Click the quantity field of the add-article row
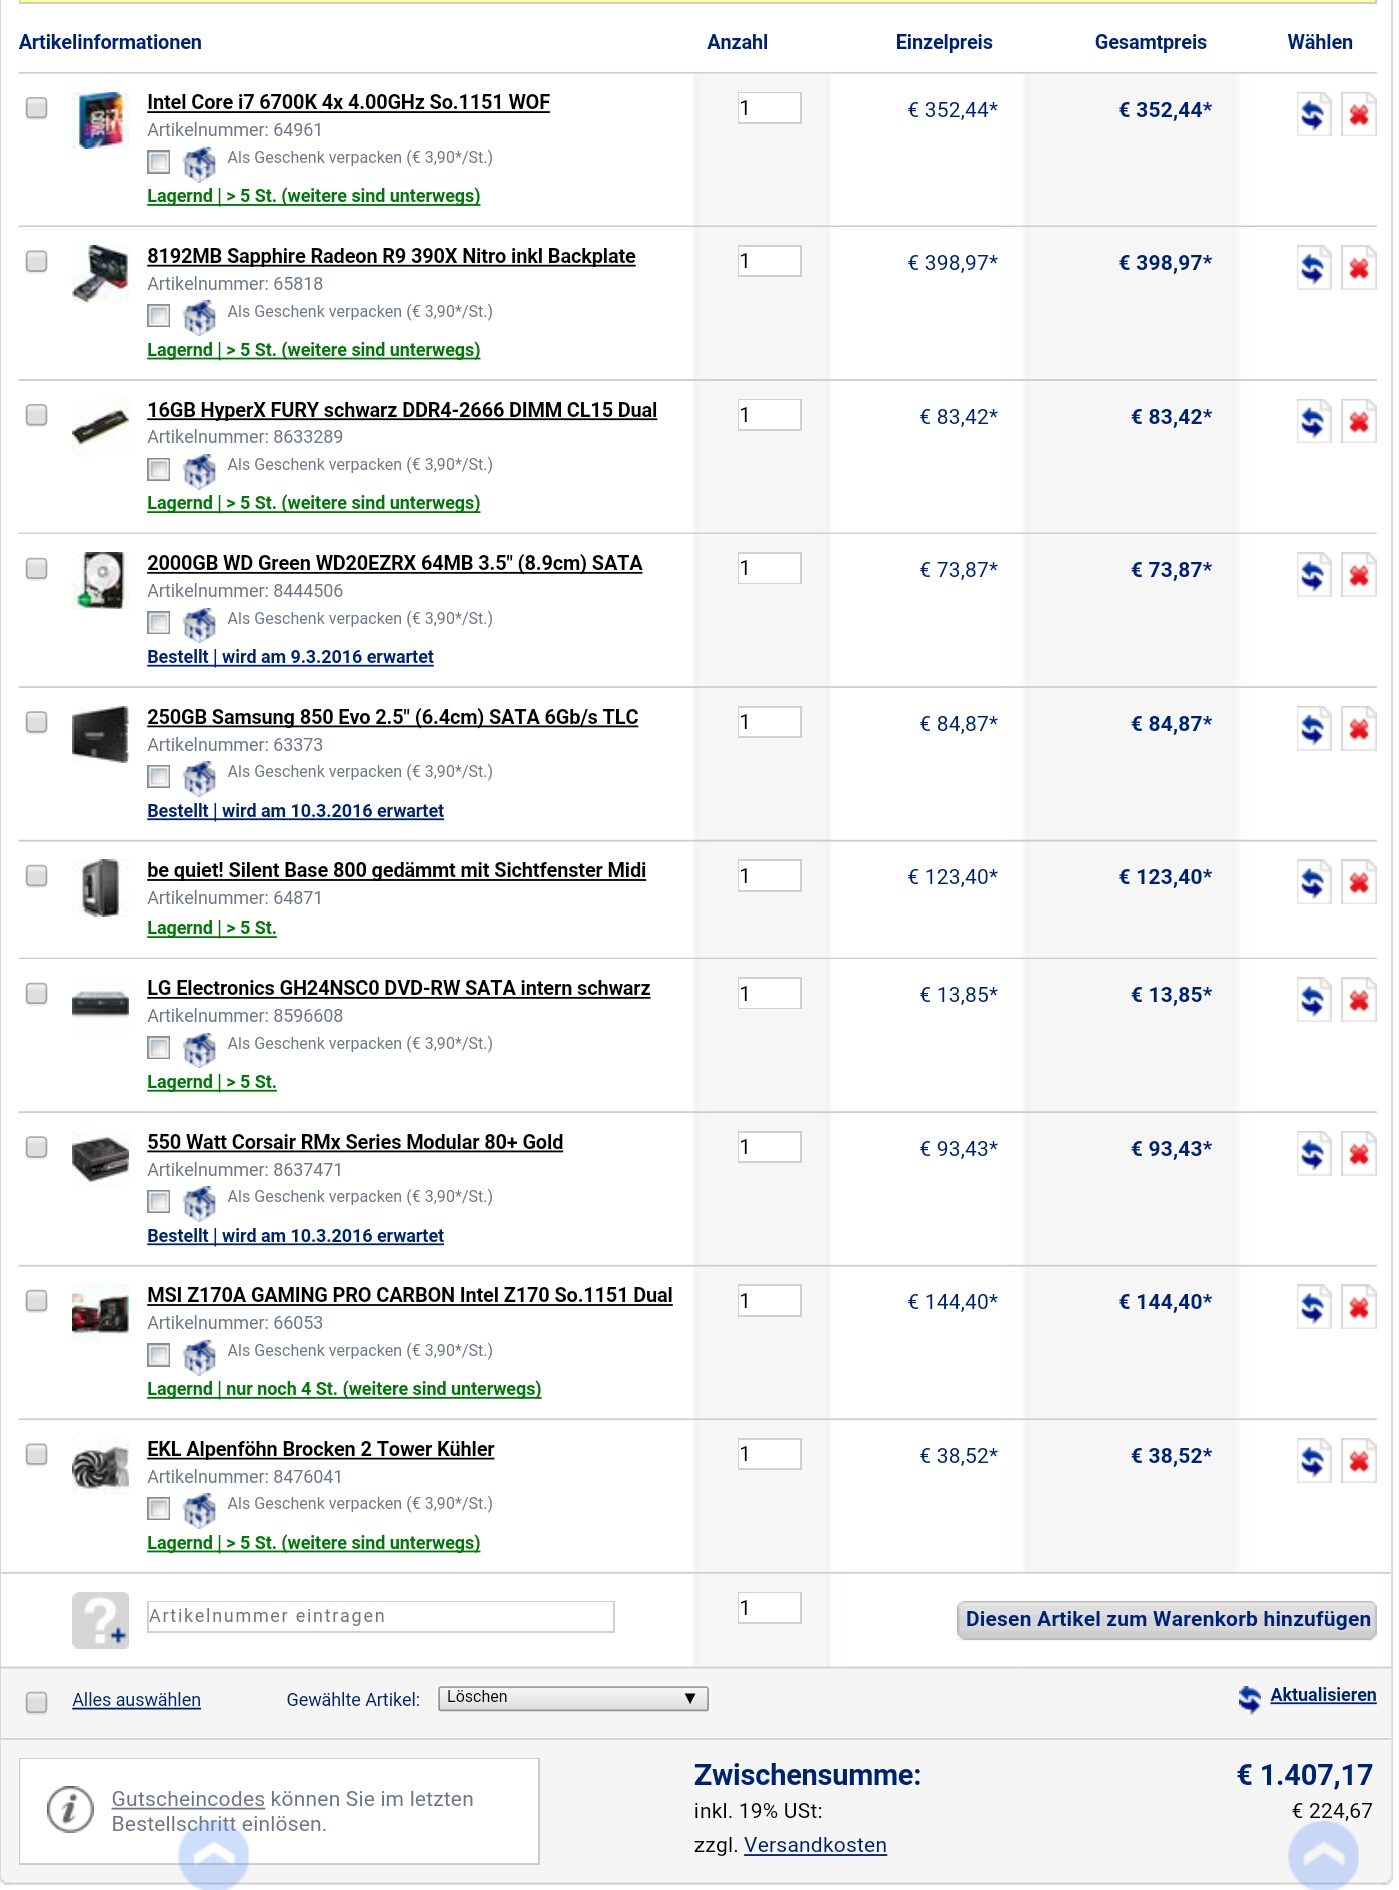1399x1890 pixels. point(769,1608)
